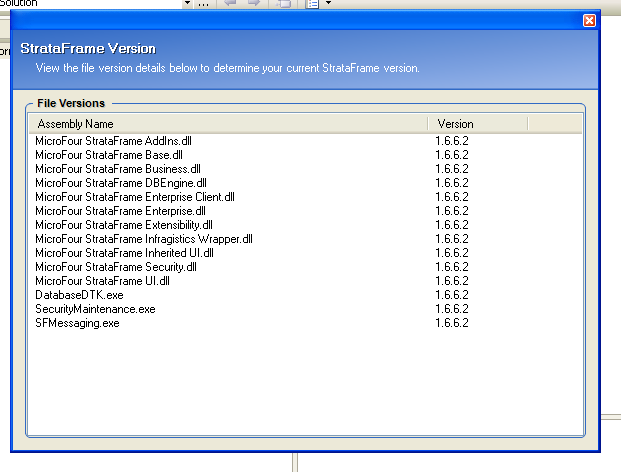Close the StrataFrame Version dialog
This screenshot has height=472, width=621.
click(589, 20)
